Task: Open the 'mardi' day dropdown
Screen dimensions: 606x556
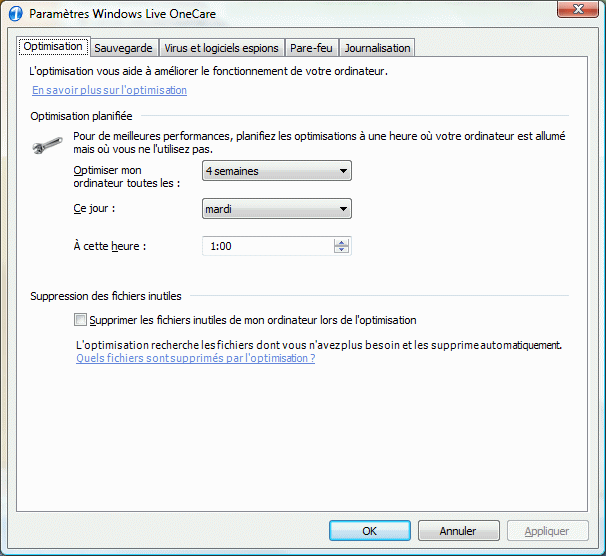Action: (x=277, y=209)
